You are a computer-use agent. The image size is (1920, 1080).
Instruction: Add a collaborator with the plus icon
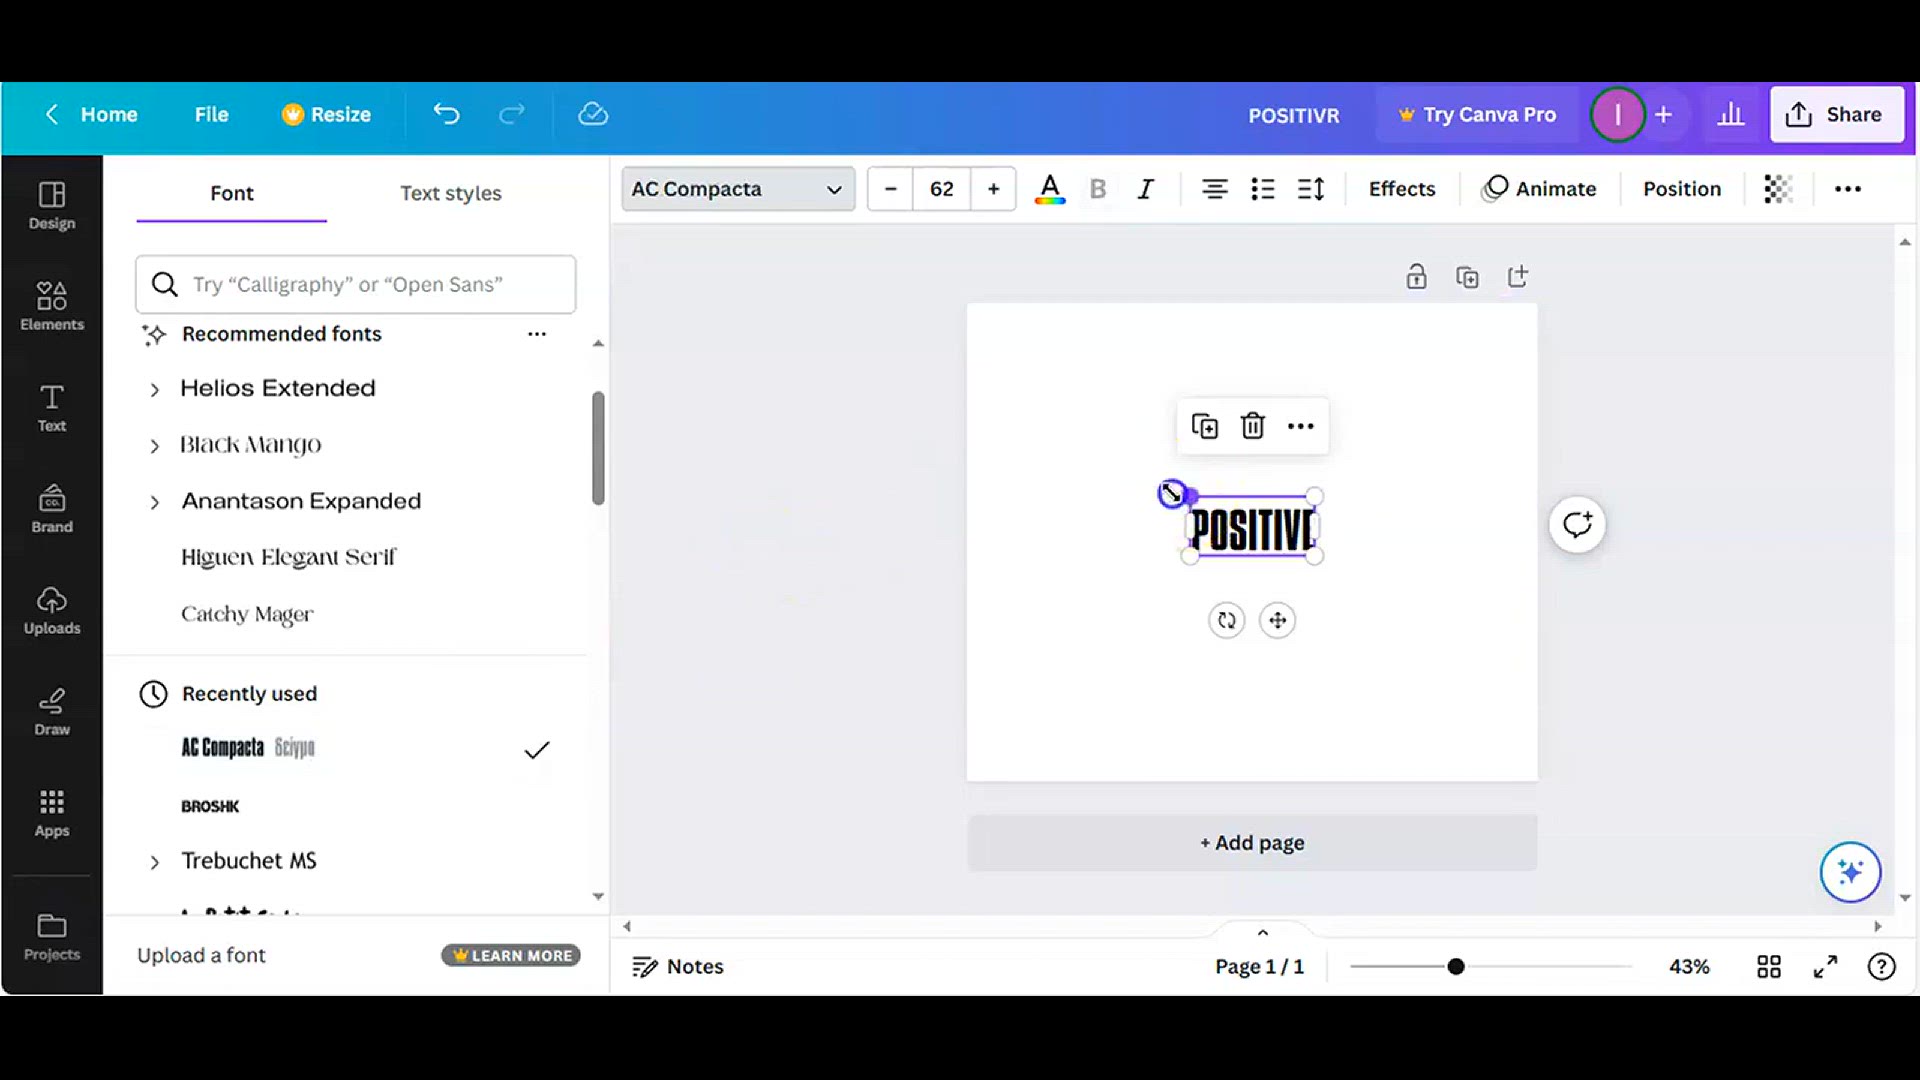click(x=1664, y=114)
